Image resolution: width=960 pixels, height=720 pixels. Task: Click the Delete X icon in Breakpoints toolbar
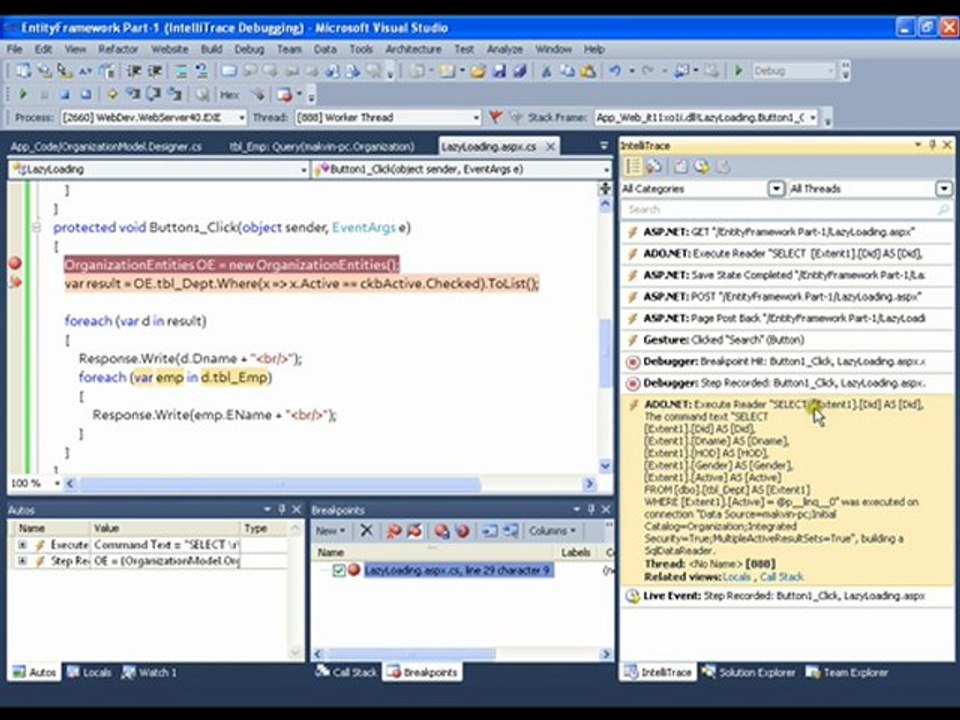(x=366, y=530)
